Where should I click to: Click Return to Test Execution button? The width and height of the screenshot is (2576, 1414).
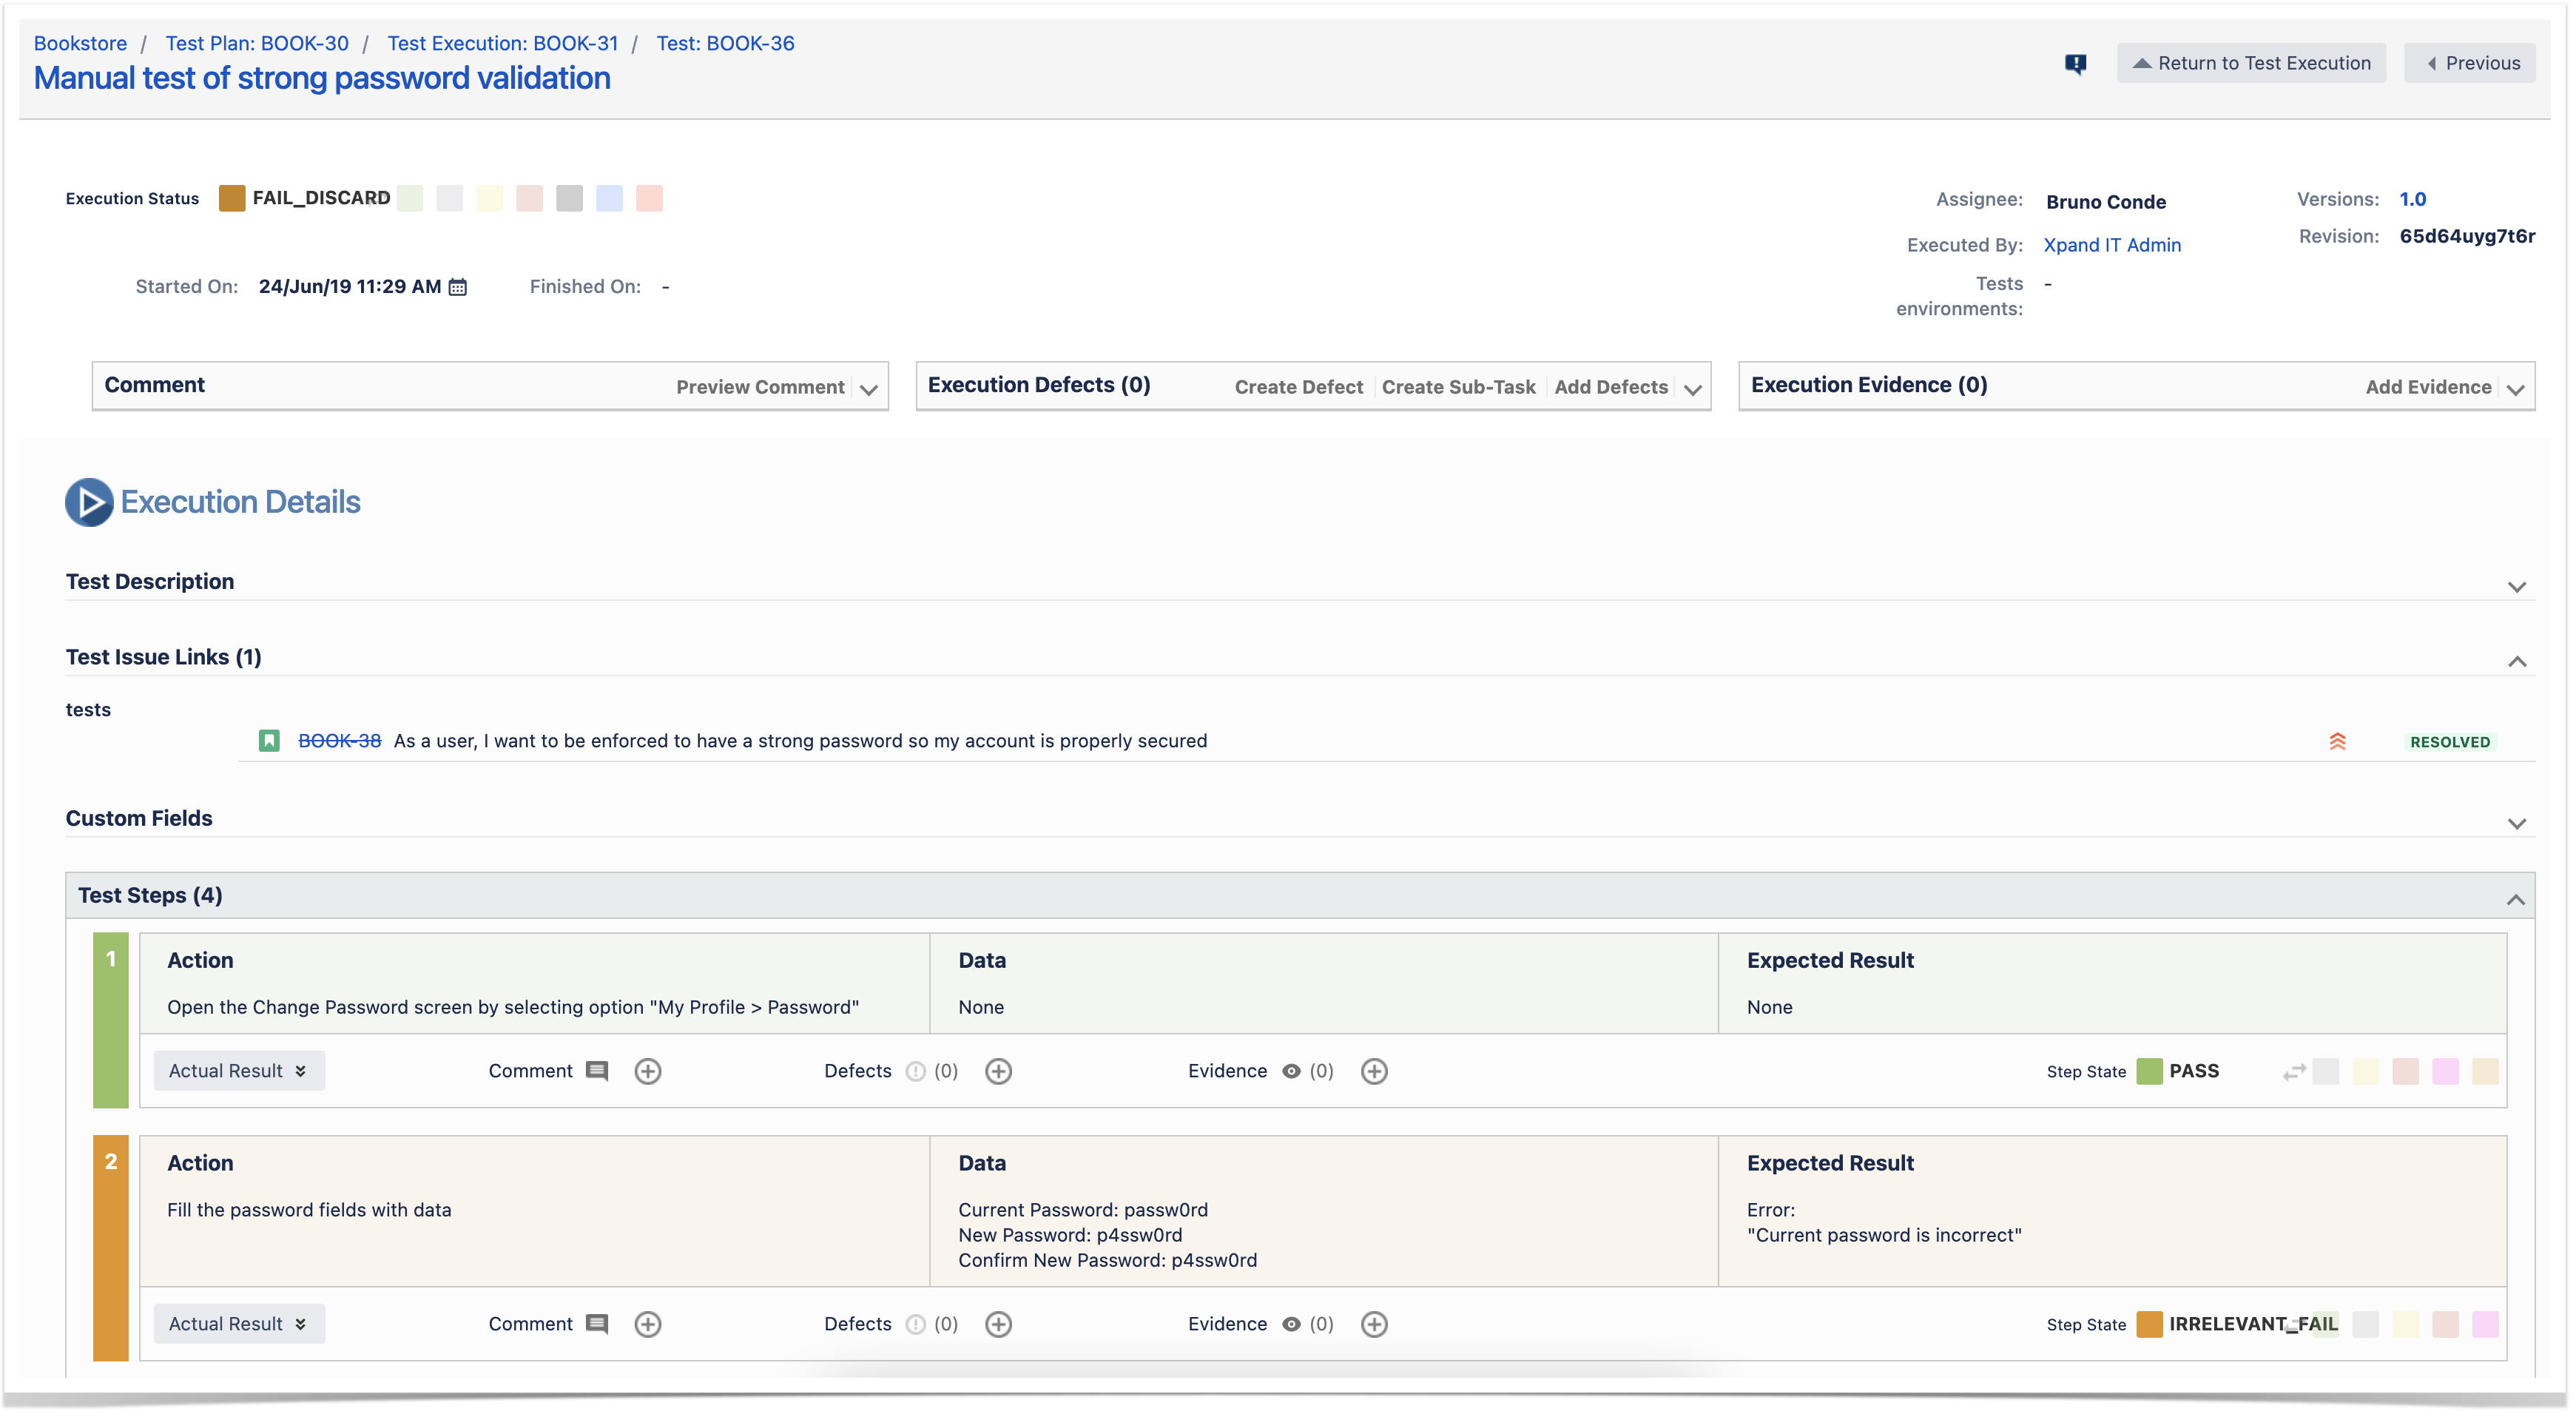2250,63
